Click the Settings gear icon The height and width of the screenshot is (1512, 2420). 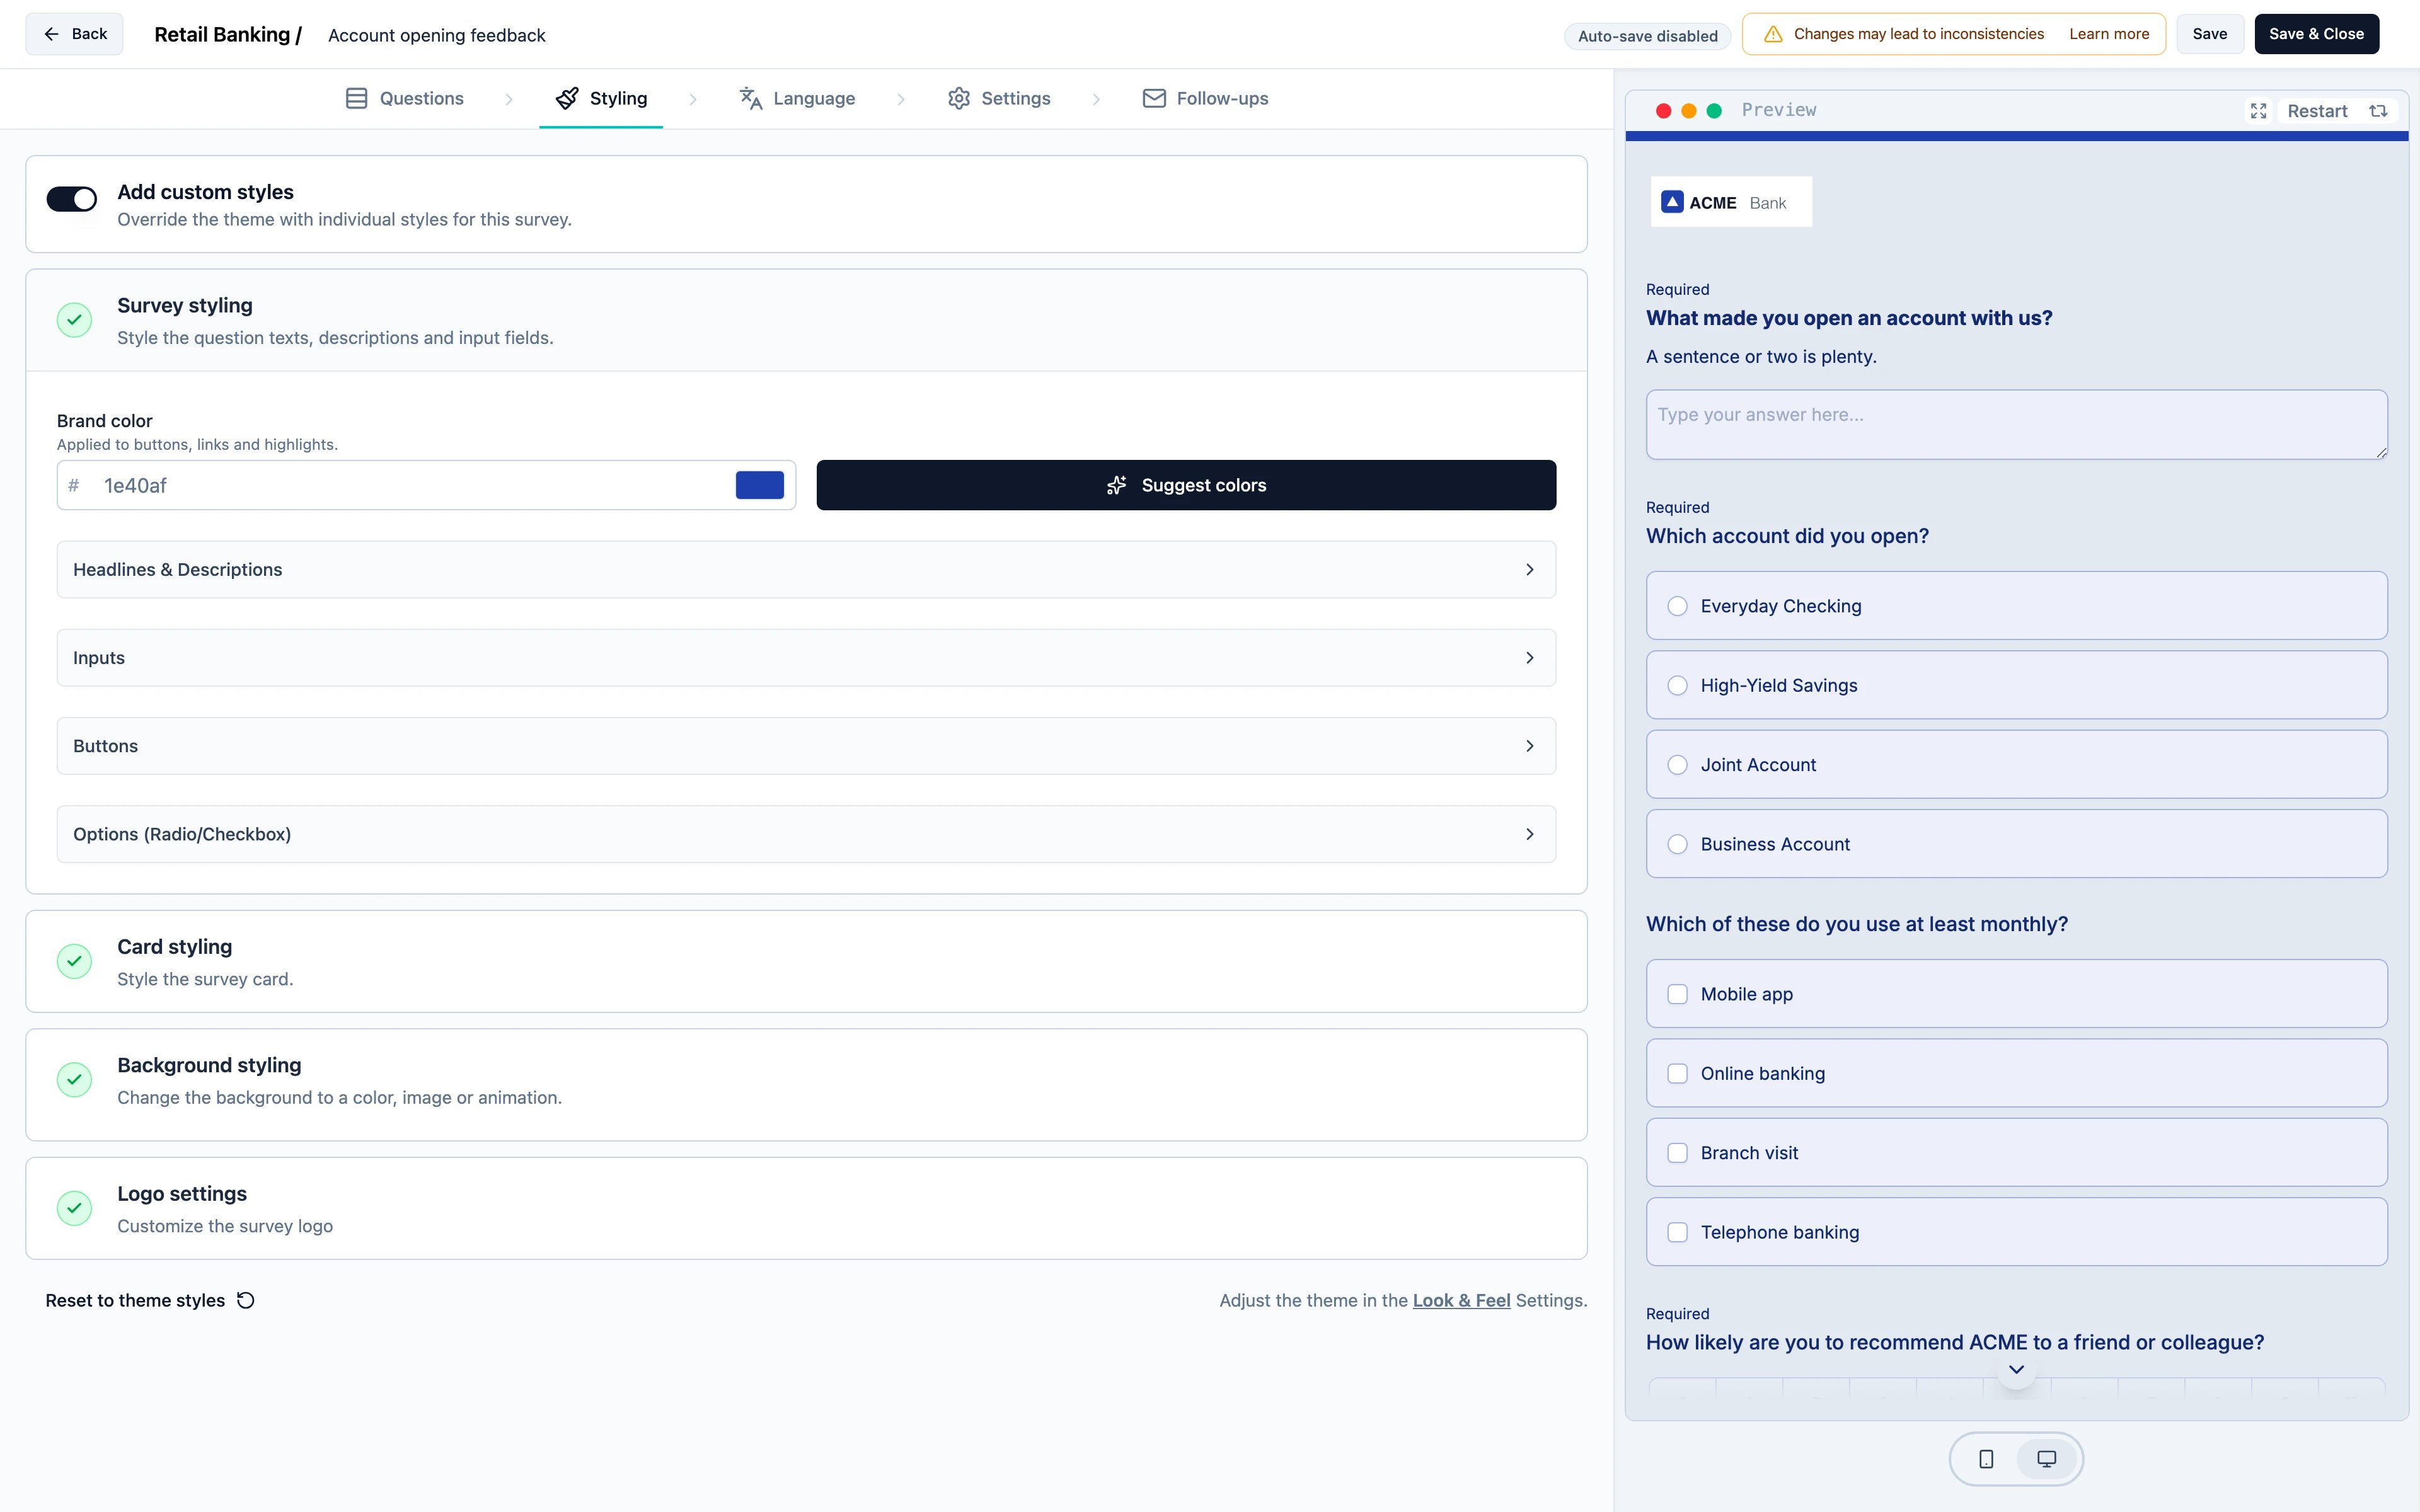(959, 98)
